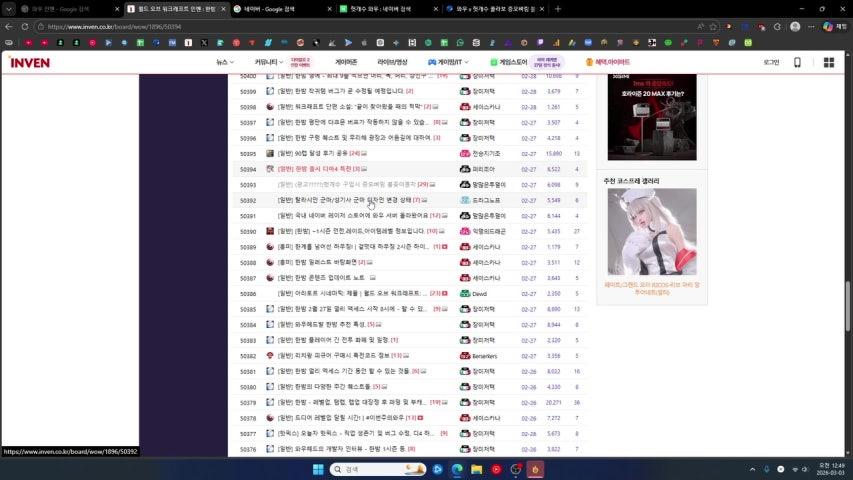The width and height of the screenshot is (853, 480).
Task: Open post 50385 title link
Action: point(352,309)
